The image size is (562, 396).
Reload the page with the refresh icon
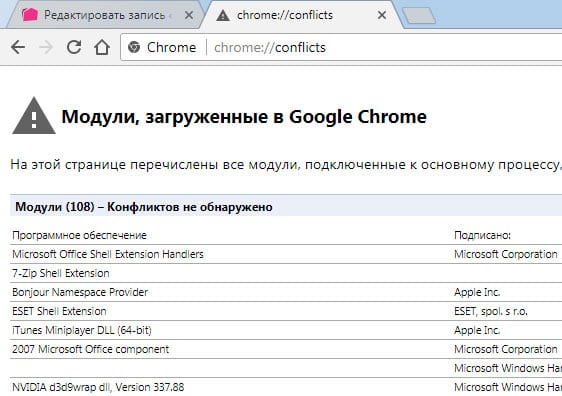click(x=74, y=47)
